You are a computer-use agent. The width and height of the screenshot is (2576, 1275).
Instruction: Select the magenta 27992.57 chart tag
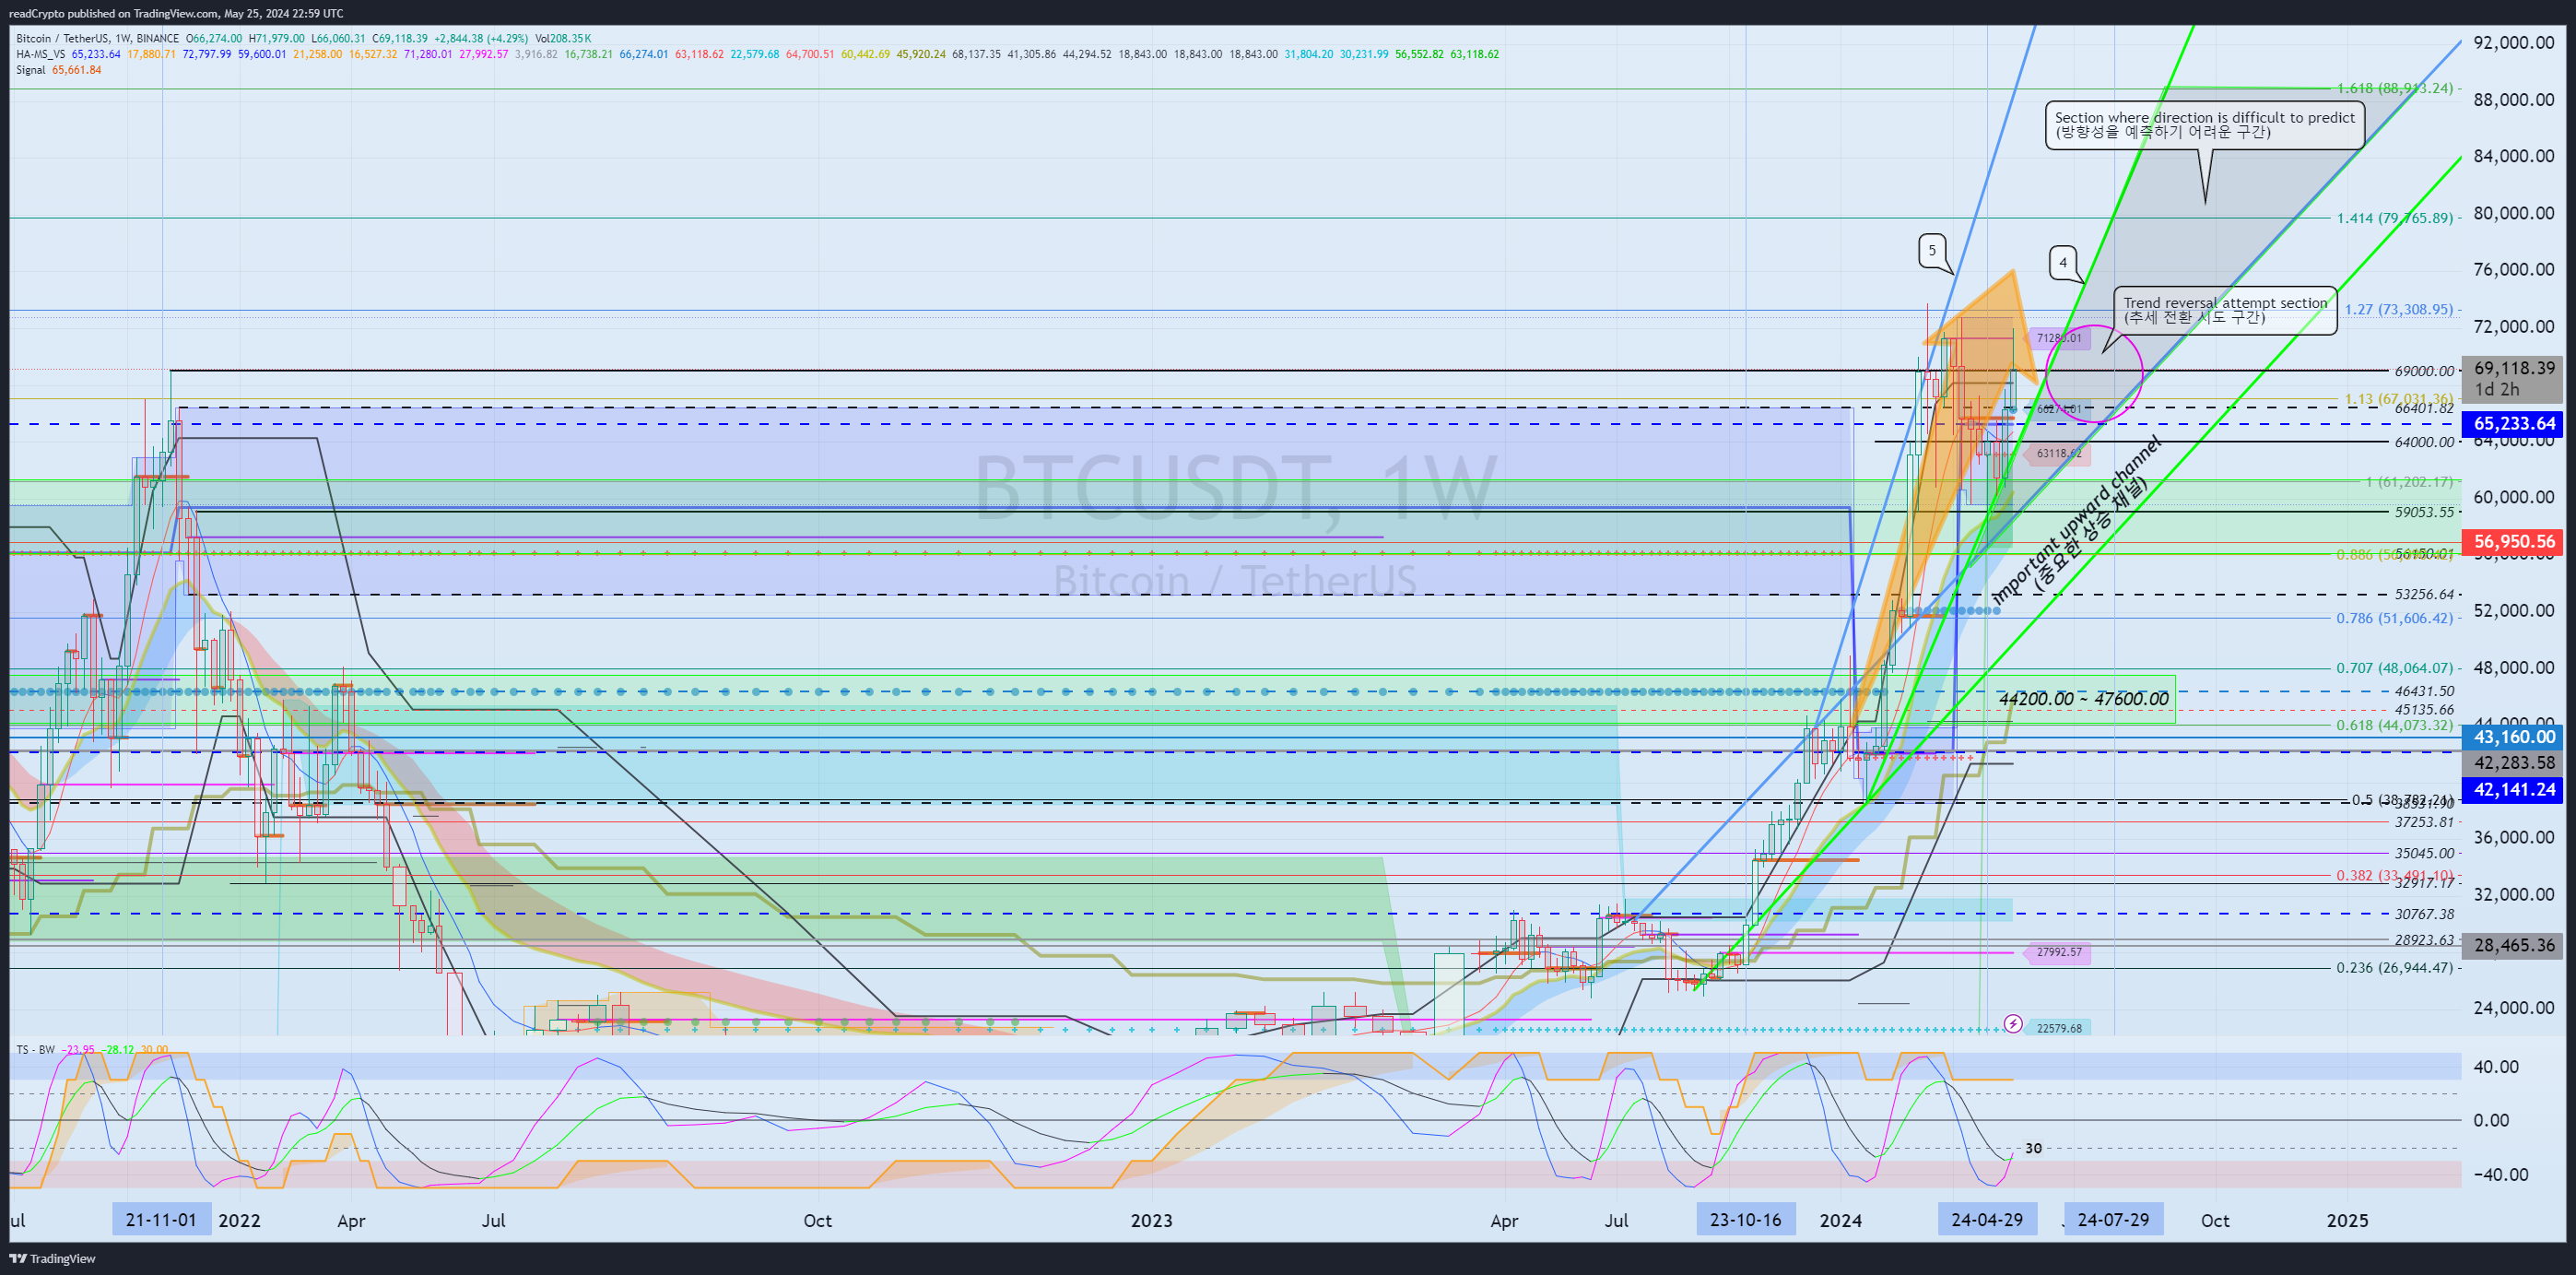pos(2058,952)
